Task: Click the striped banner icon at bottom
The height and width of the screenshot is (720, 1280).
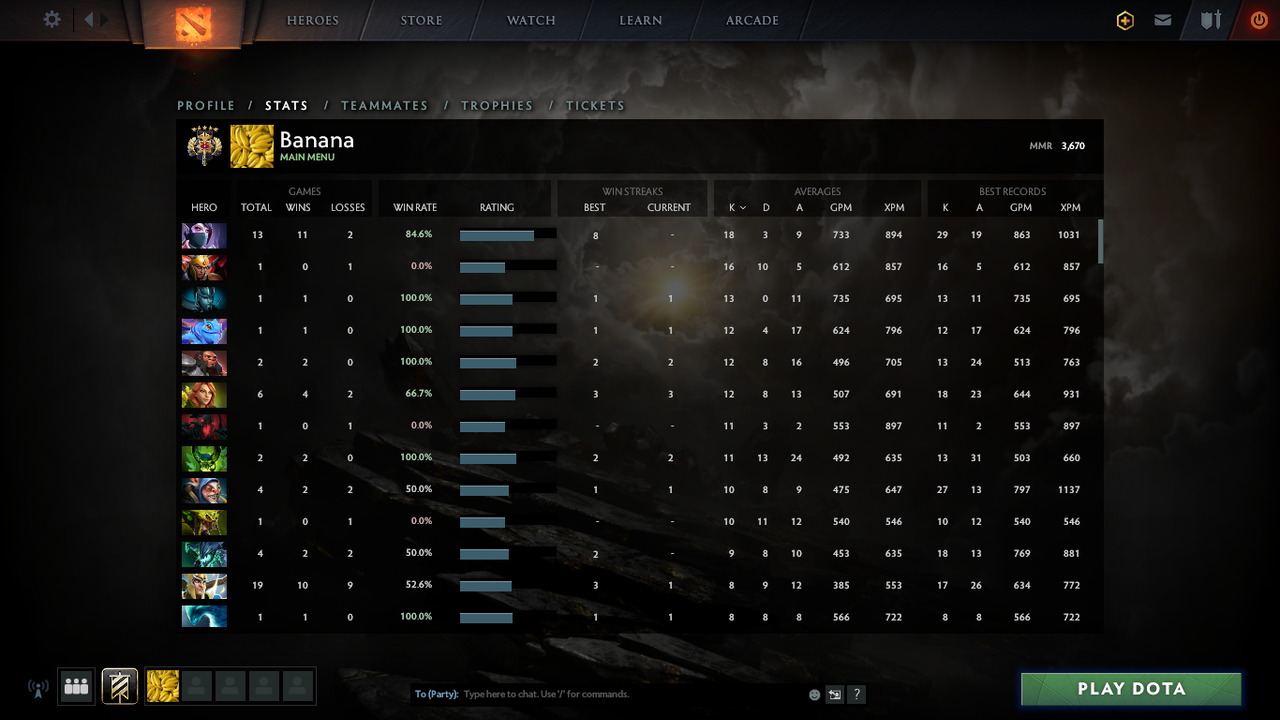Action: (x=120, y=686)
